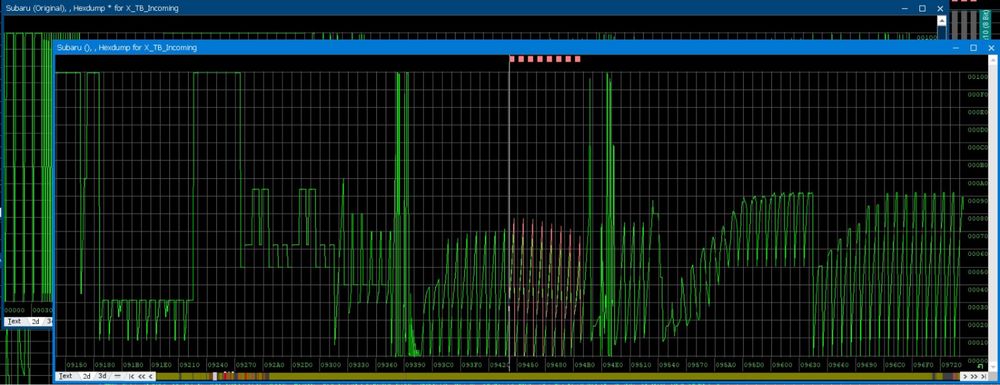
Task: Click address label 09270 on the axis
Action: [246, 365]
